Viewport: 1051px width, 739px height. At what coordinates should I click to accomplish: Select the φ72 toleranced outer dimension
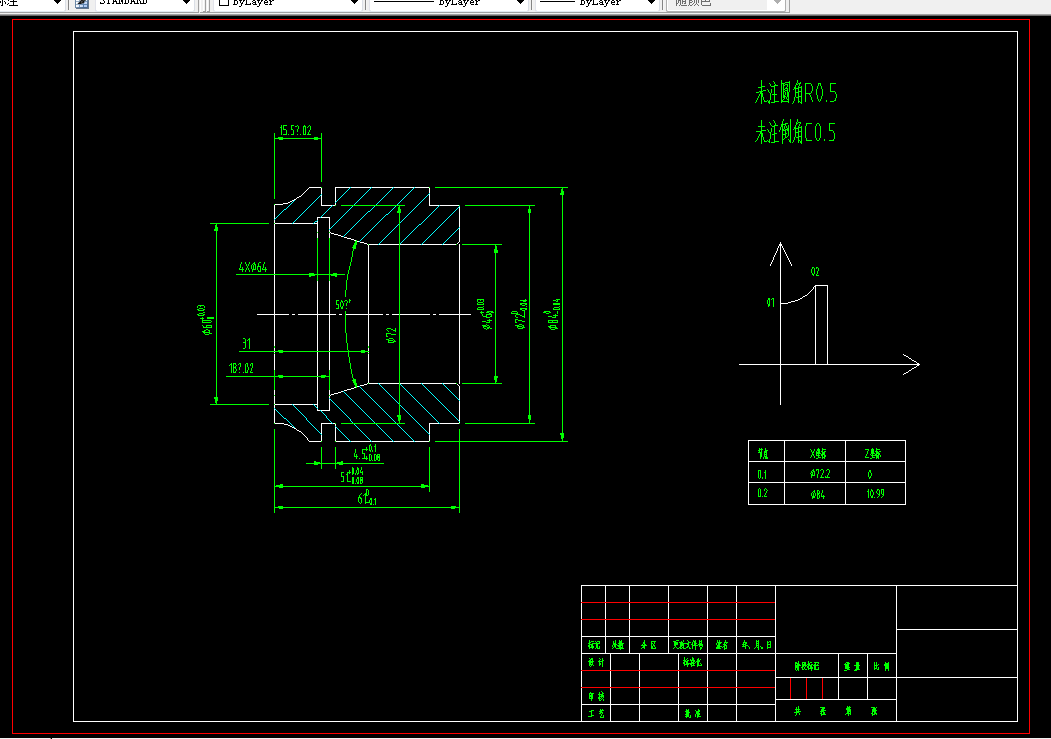[521, 315]
